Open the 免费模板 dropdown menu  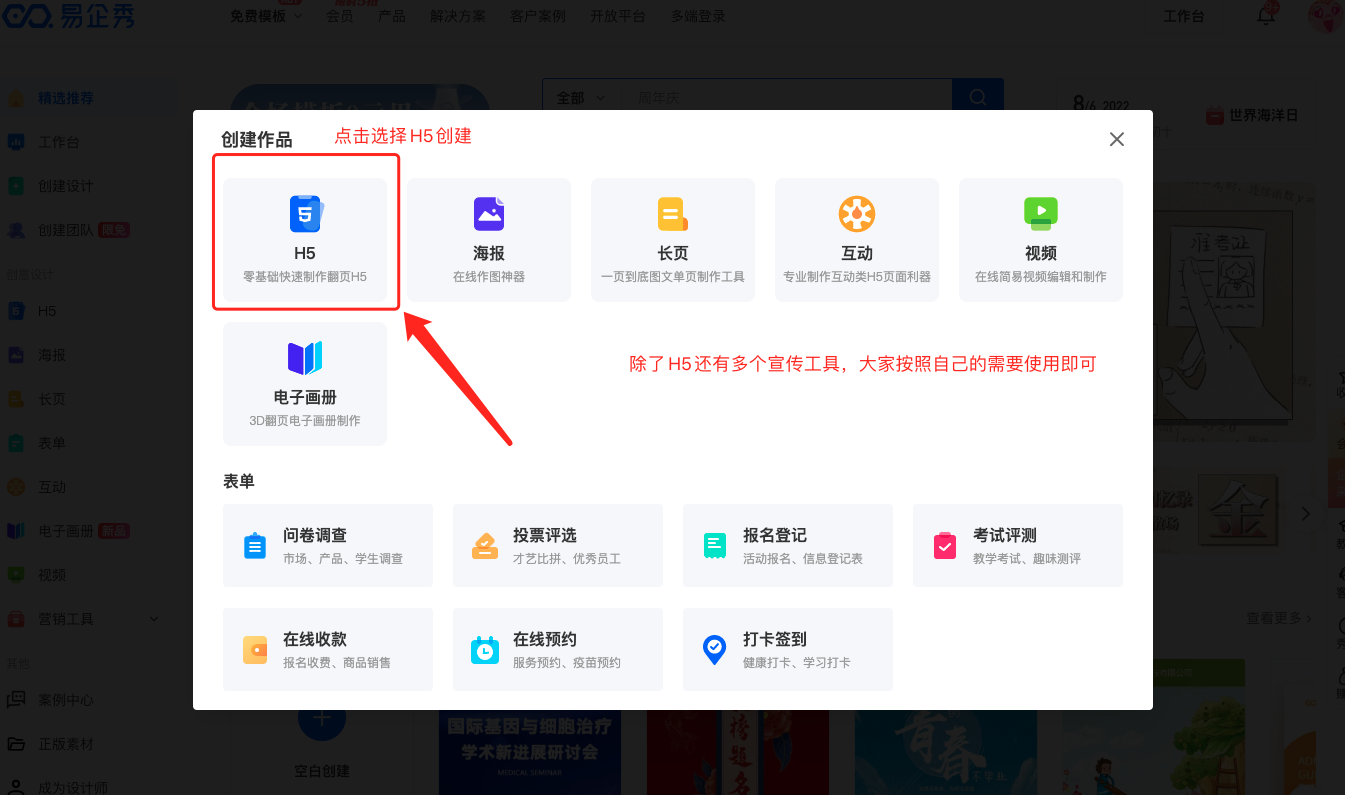pyautogui.click(x=266, y=16)
